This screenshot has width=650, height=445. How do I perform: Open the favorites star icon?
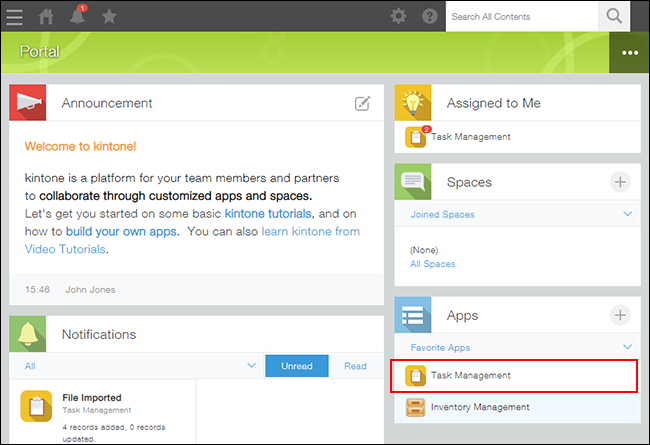(x=109, y=16)
